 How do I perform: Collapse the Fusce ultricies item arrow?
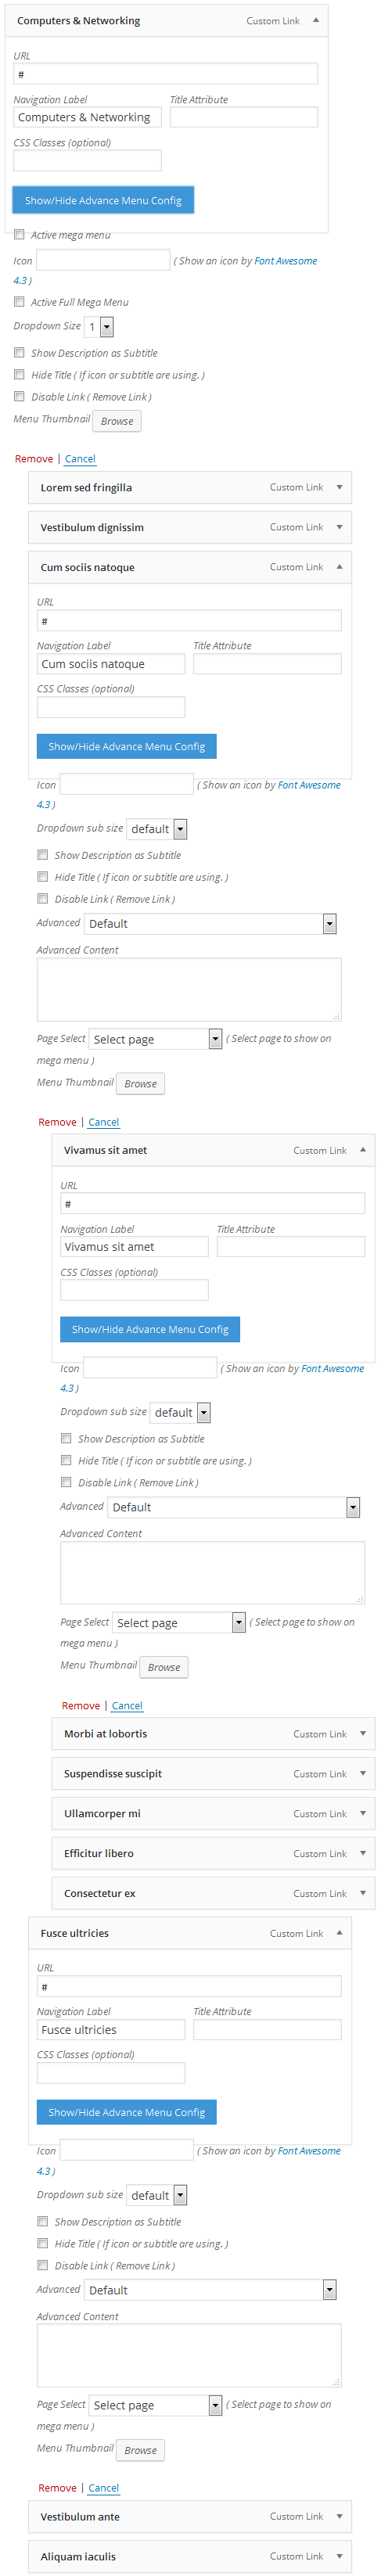click(x=340, y=1933)
